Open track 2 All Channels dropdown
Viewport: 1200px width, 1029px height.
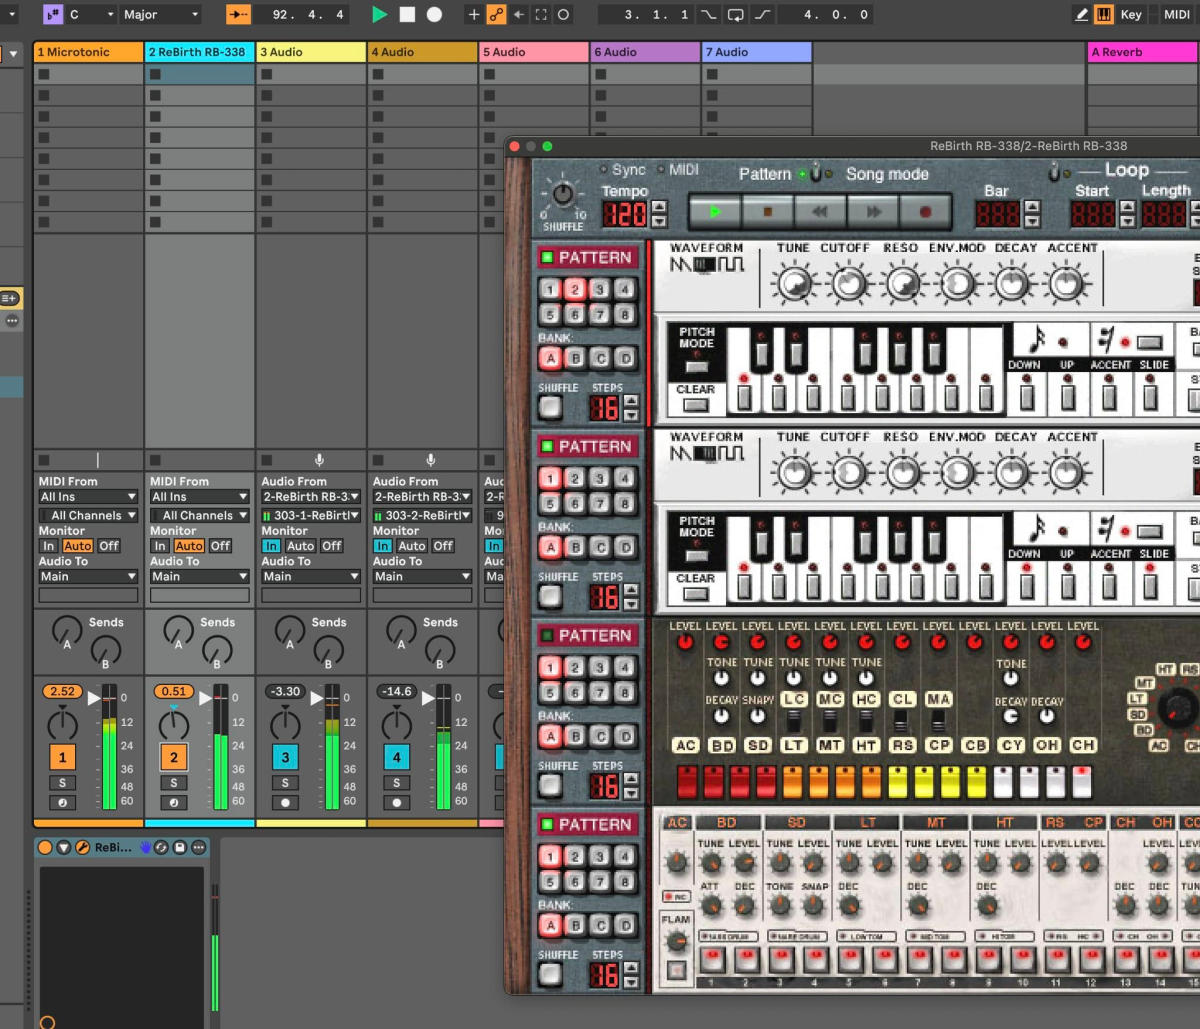coord(199,516)
